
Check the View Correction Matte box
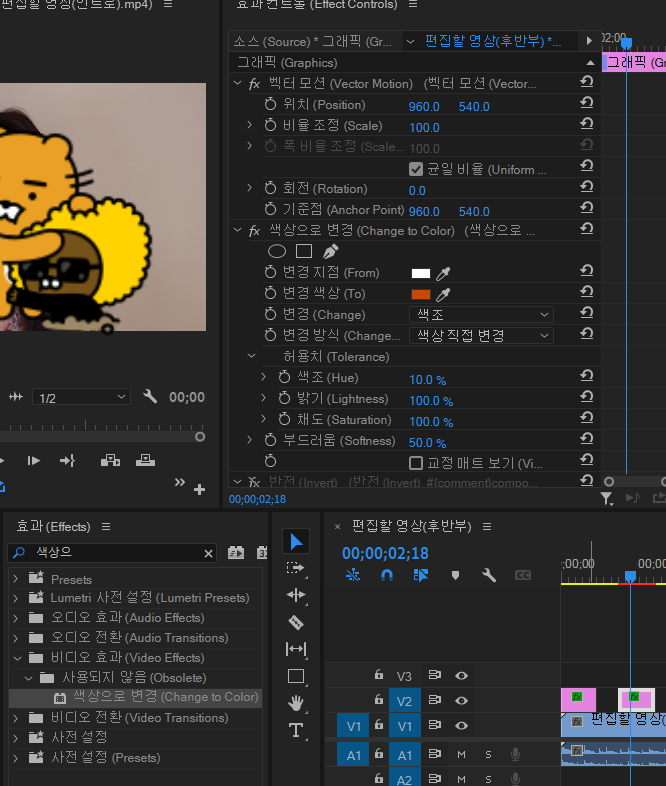[416, 462]
